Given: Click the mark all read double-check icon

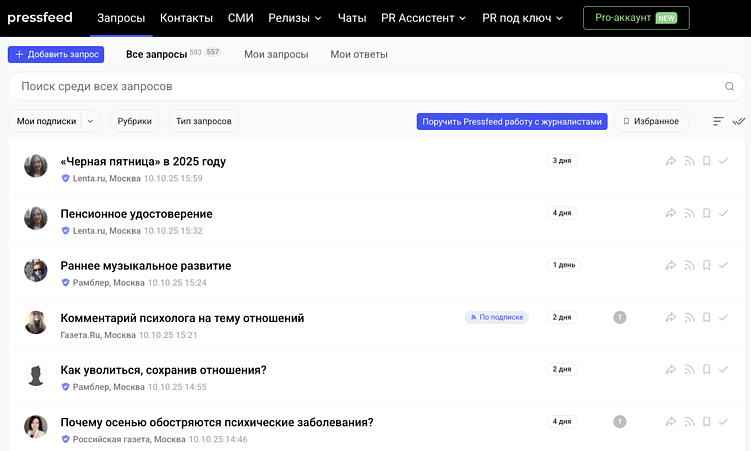Looking at the screenshot, I should (x=739, y=122).
